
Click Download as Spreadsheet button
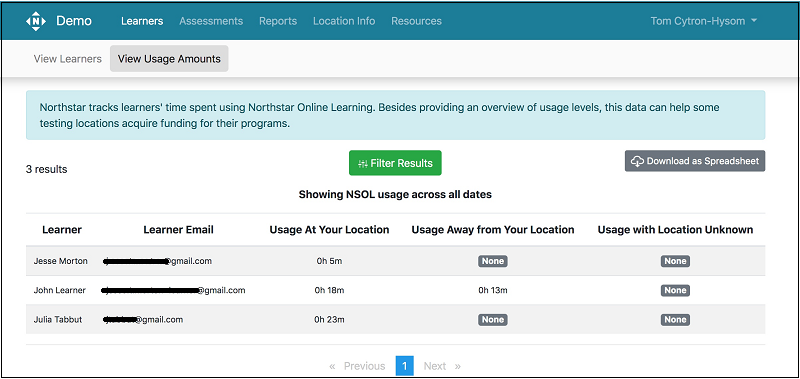click(695, 161)
